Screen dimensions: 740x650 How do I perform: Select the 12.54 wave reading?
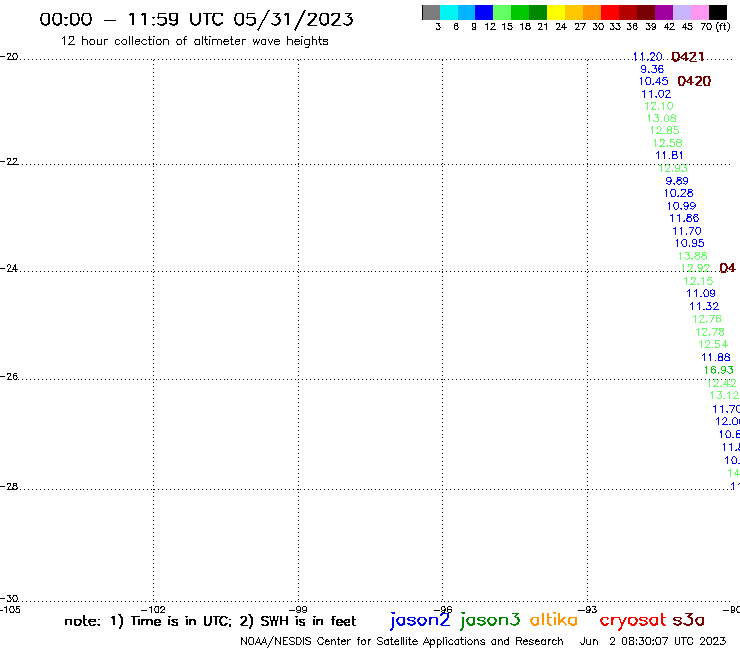click(713, 344)
